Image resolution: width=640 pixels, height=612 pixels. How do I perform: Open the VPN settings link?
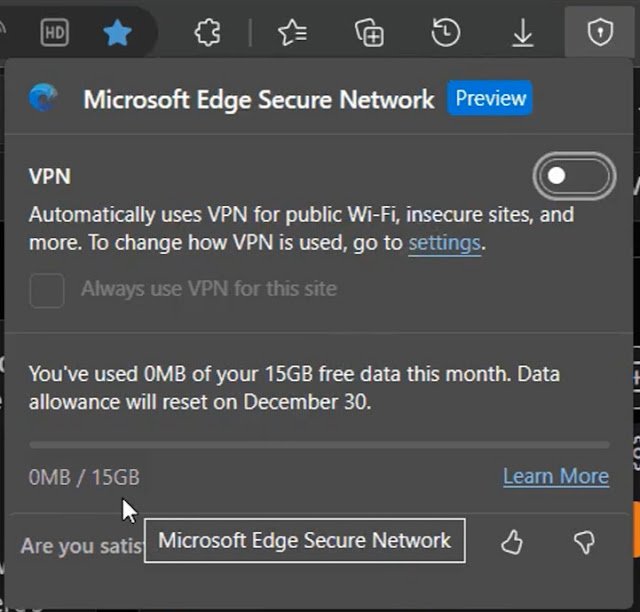[x=444, y=242]
